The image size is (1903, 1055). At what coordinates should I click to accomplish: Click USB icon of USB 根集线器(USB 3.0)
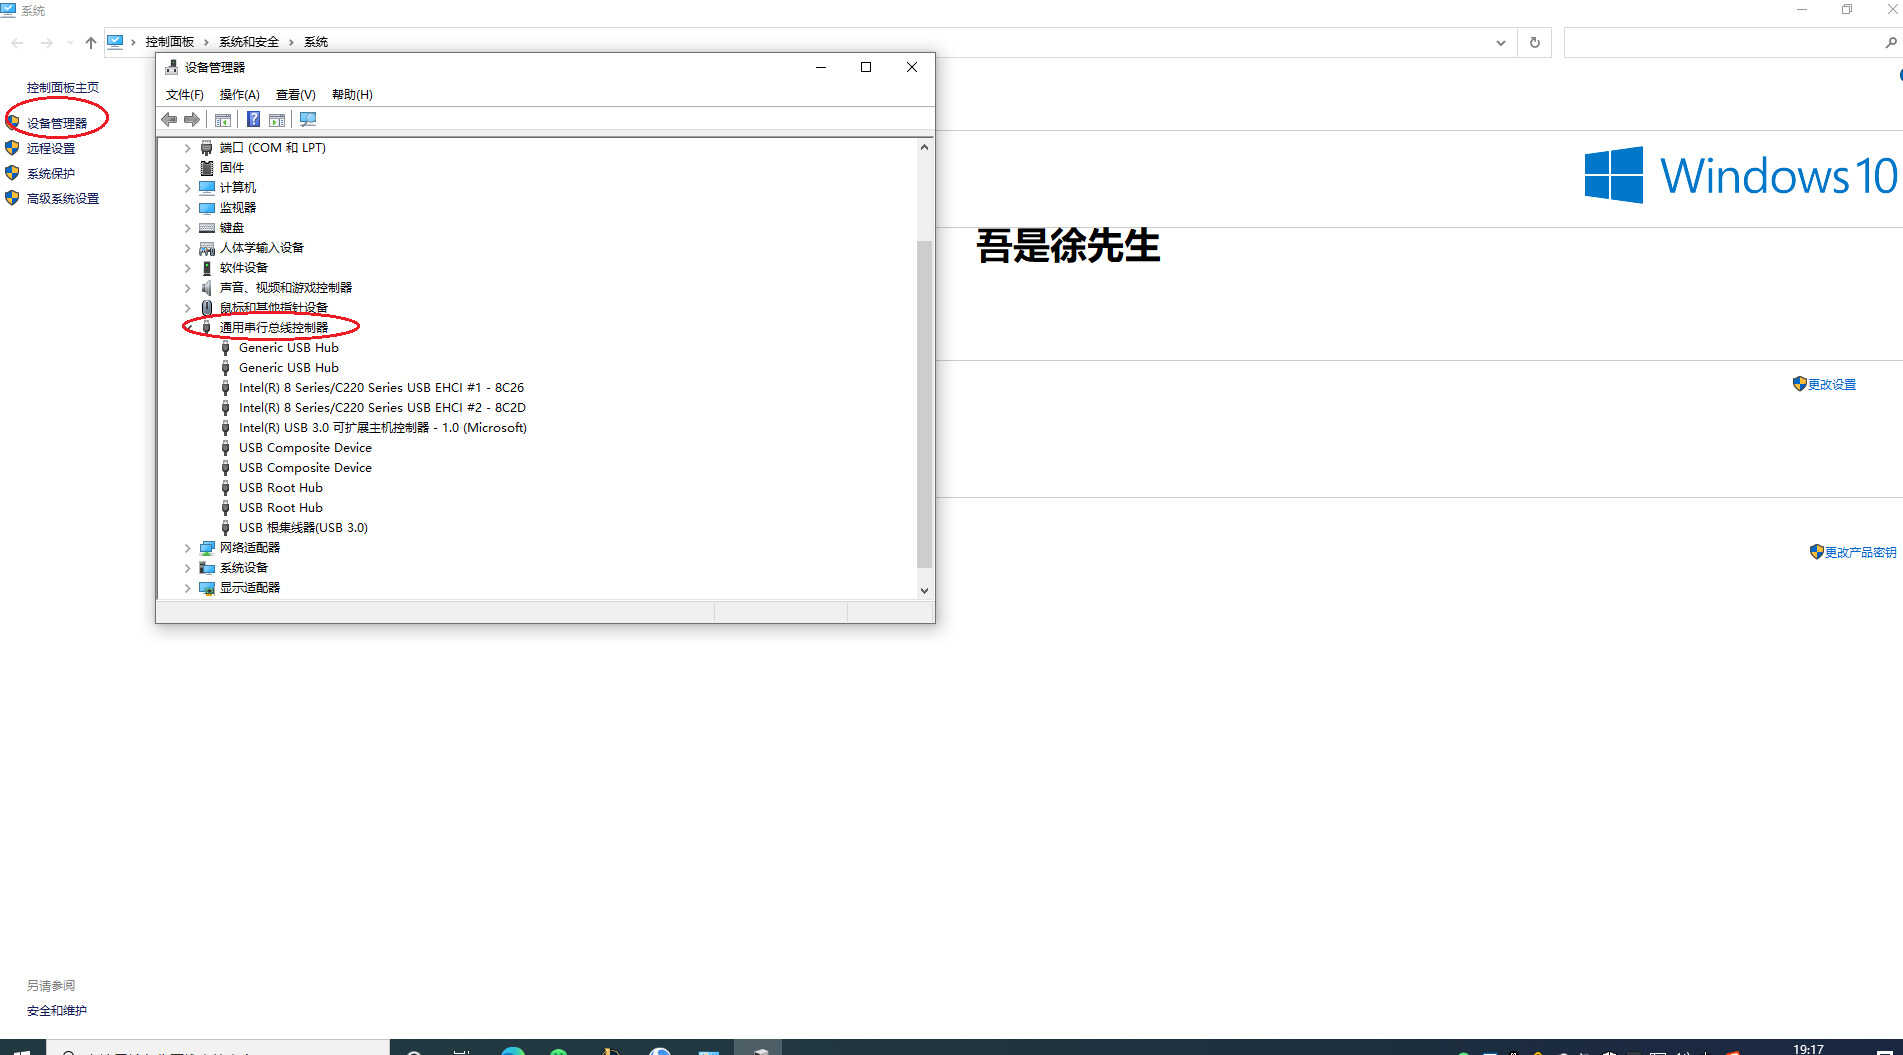225,528
